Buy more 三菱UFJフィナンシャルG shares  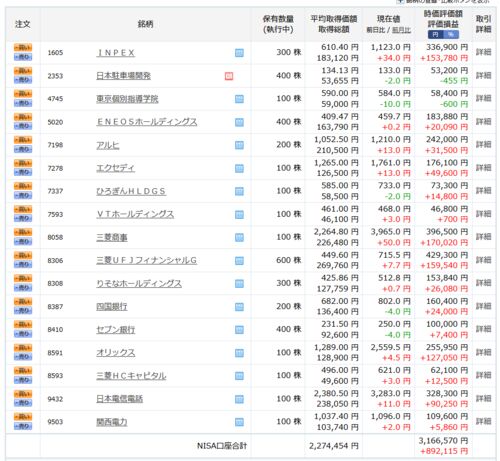(x=23, y=256)
